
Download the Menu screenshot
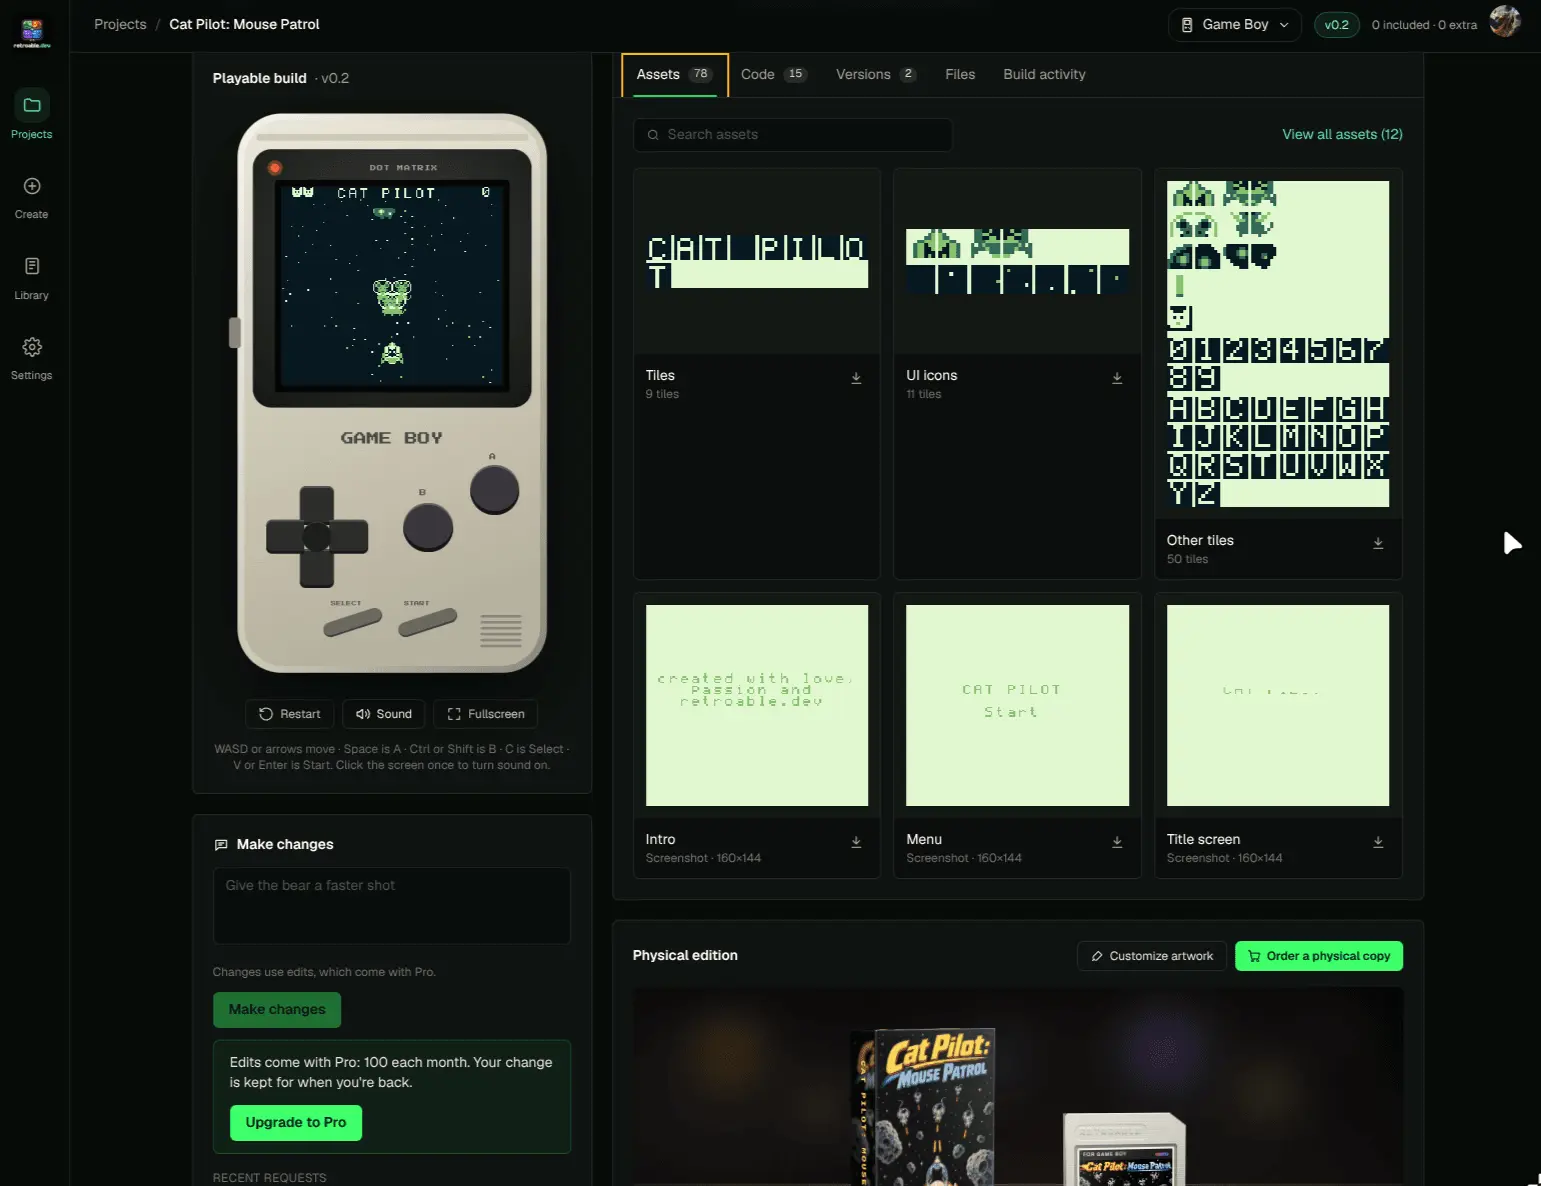(1117, 842)
